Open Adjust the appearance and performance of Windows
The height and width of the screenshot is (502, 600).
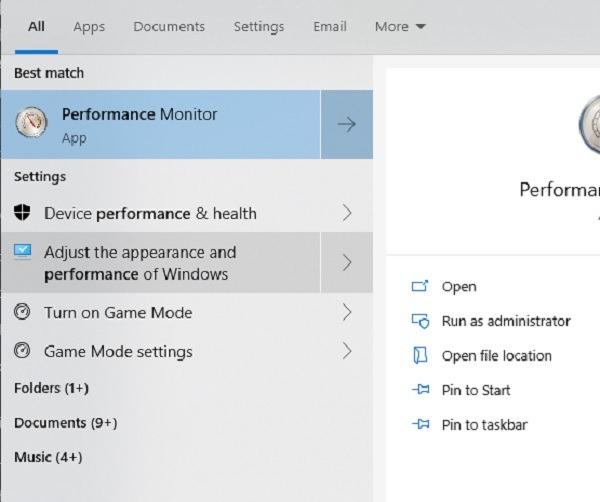(161, 262)
